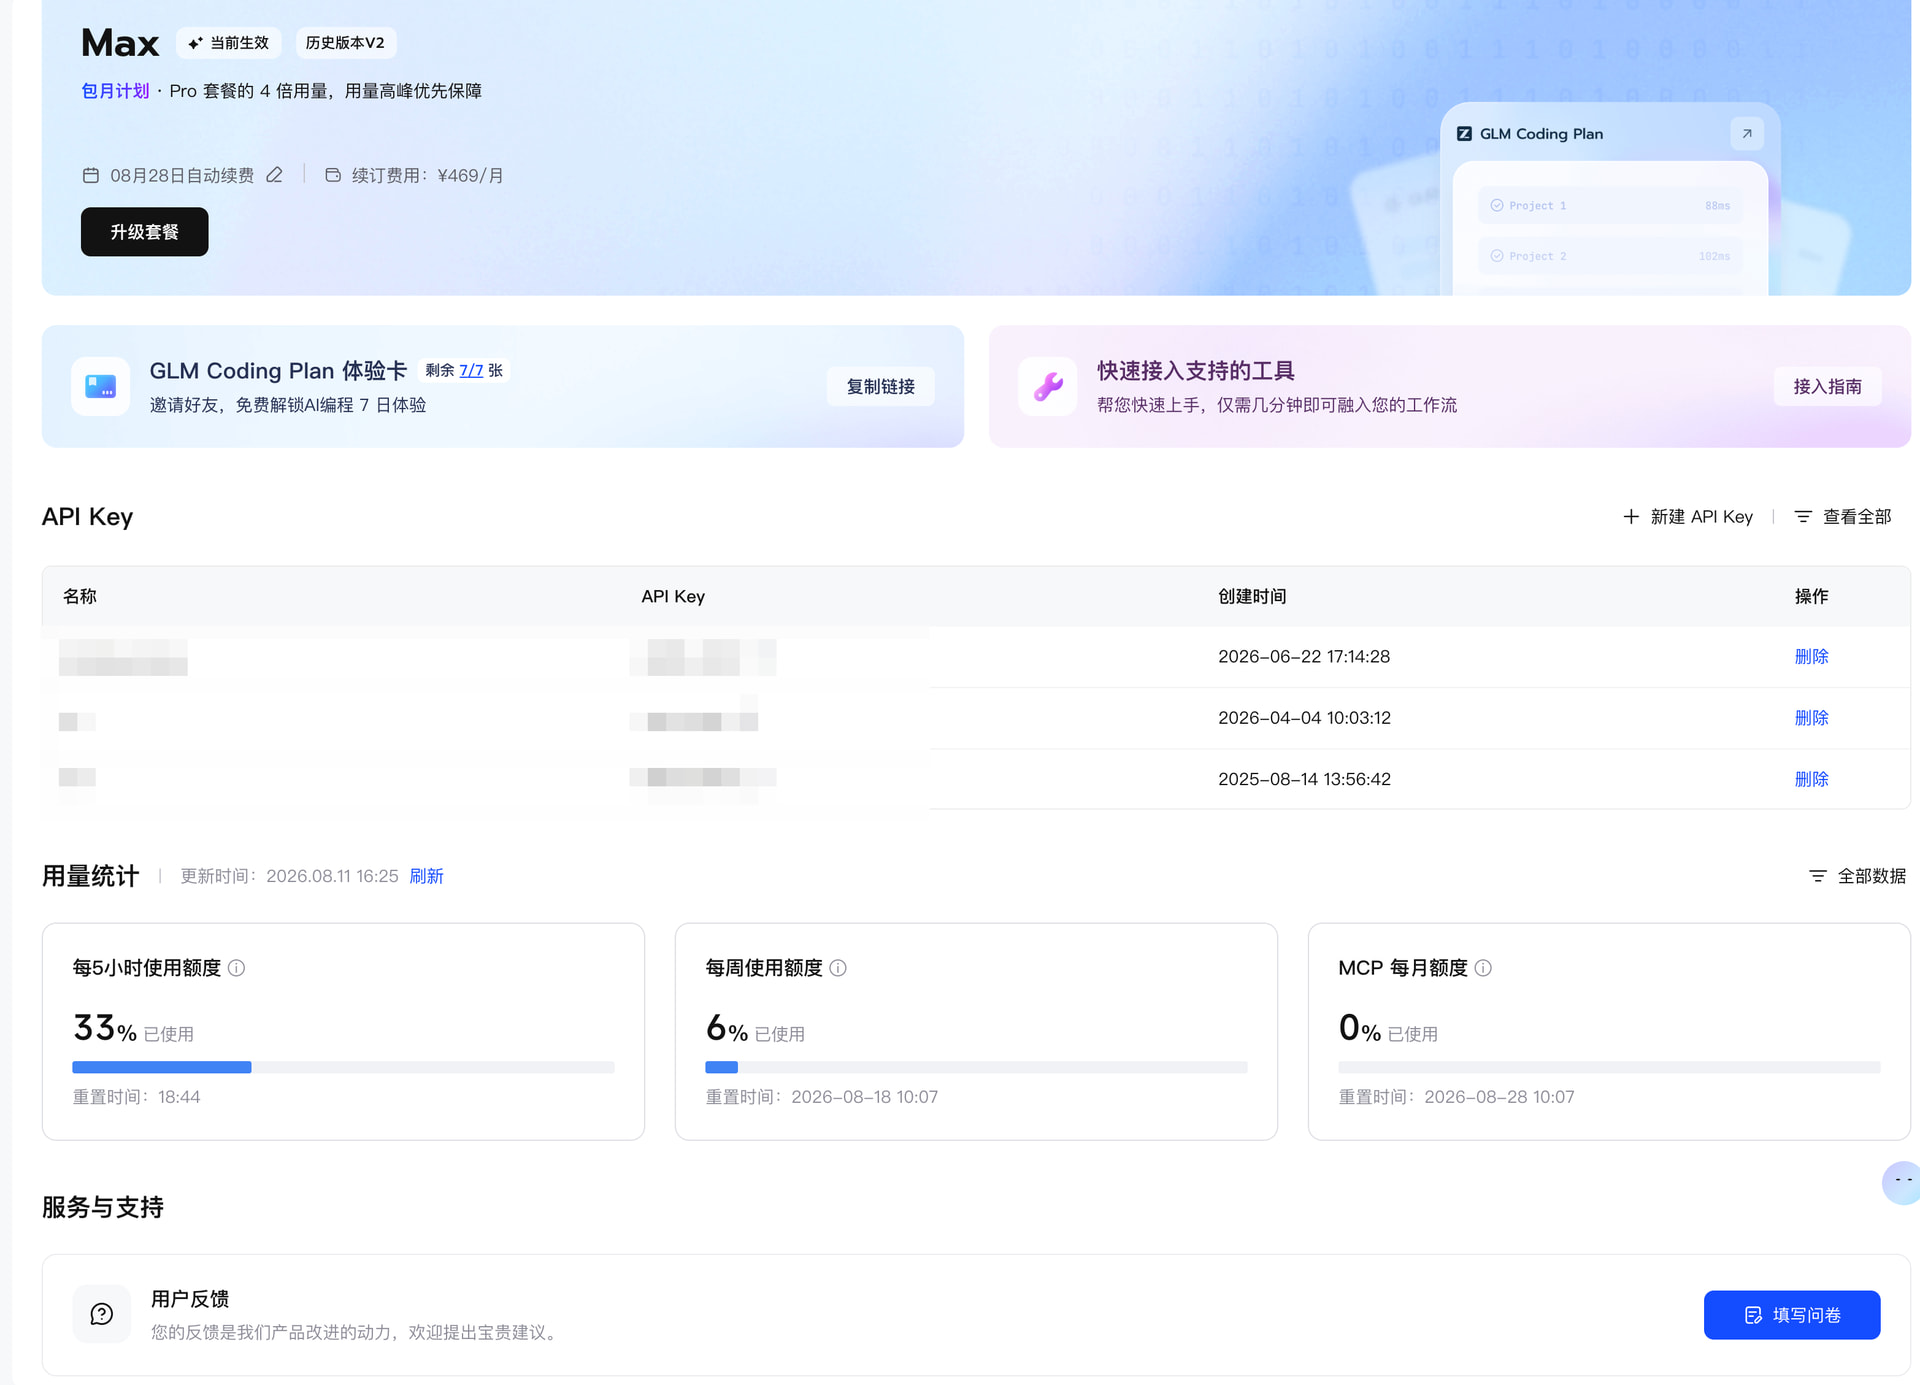
Task: Click the 6% 已使用 value
Action: (755, 1028)
